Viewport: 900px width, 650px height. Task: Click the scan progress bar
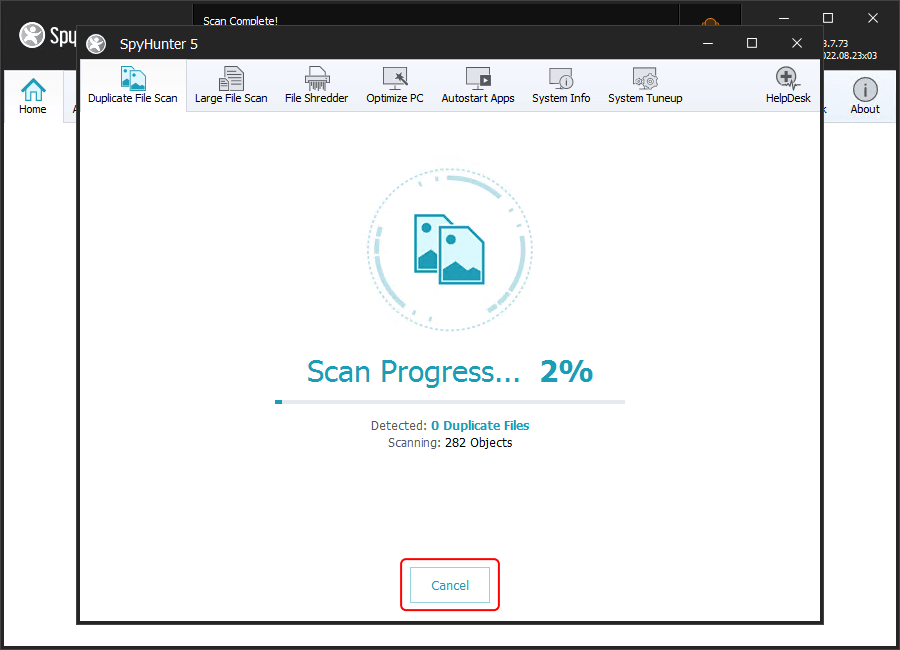[x=450, y=402]
